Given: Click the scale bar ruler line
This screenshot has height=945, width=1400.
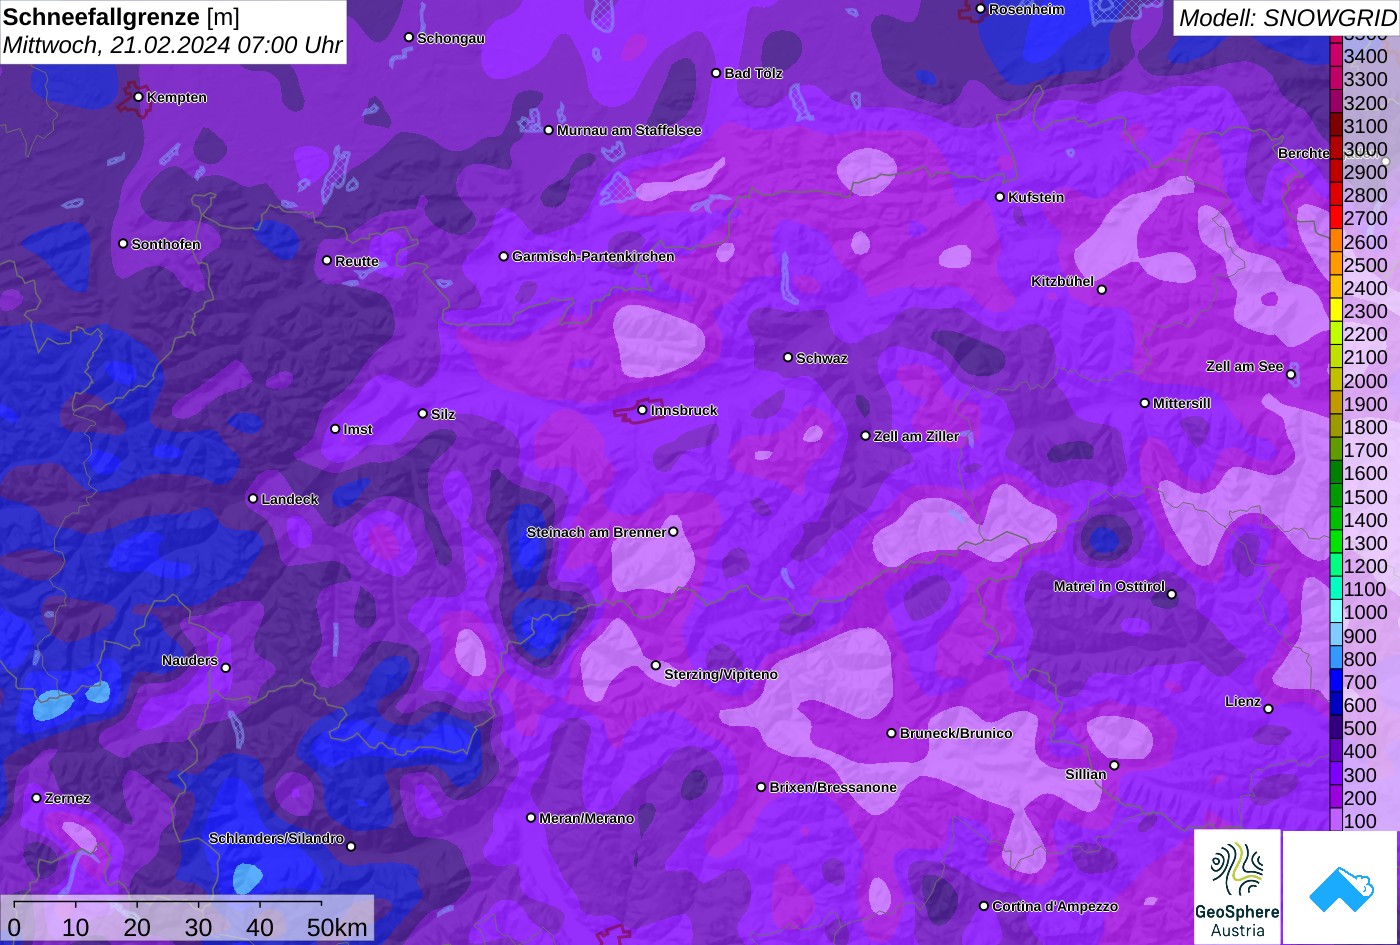Looking at the screenshot, I should pyautogui.click(x=168, y=904).
